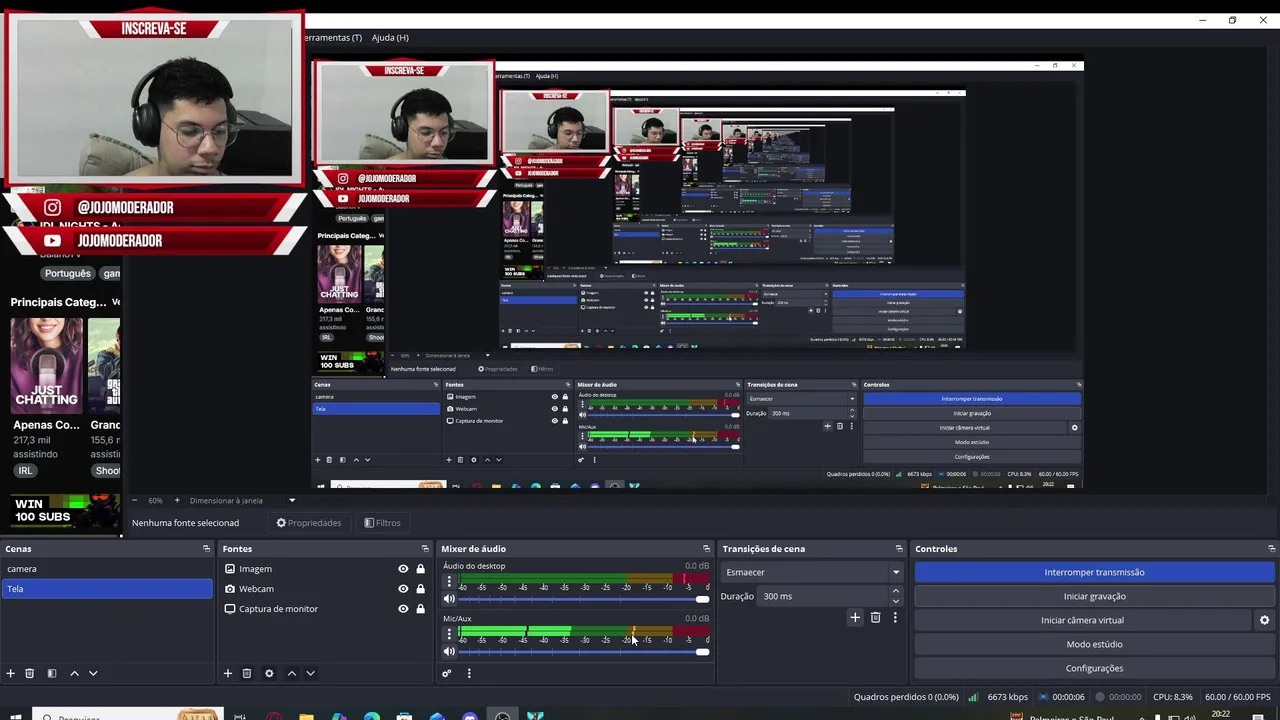The width and height of the screenshot is (1280, 720).
Task: Open the Ajuda (H) menu
Action: tap(390, 37)
